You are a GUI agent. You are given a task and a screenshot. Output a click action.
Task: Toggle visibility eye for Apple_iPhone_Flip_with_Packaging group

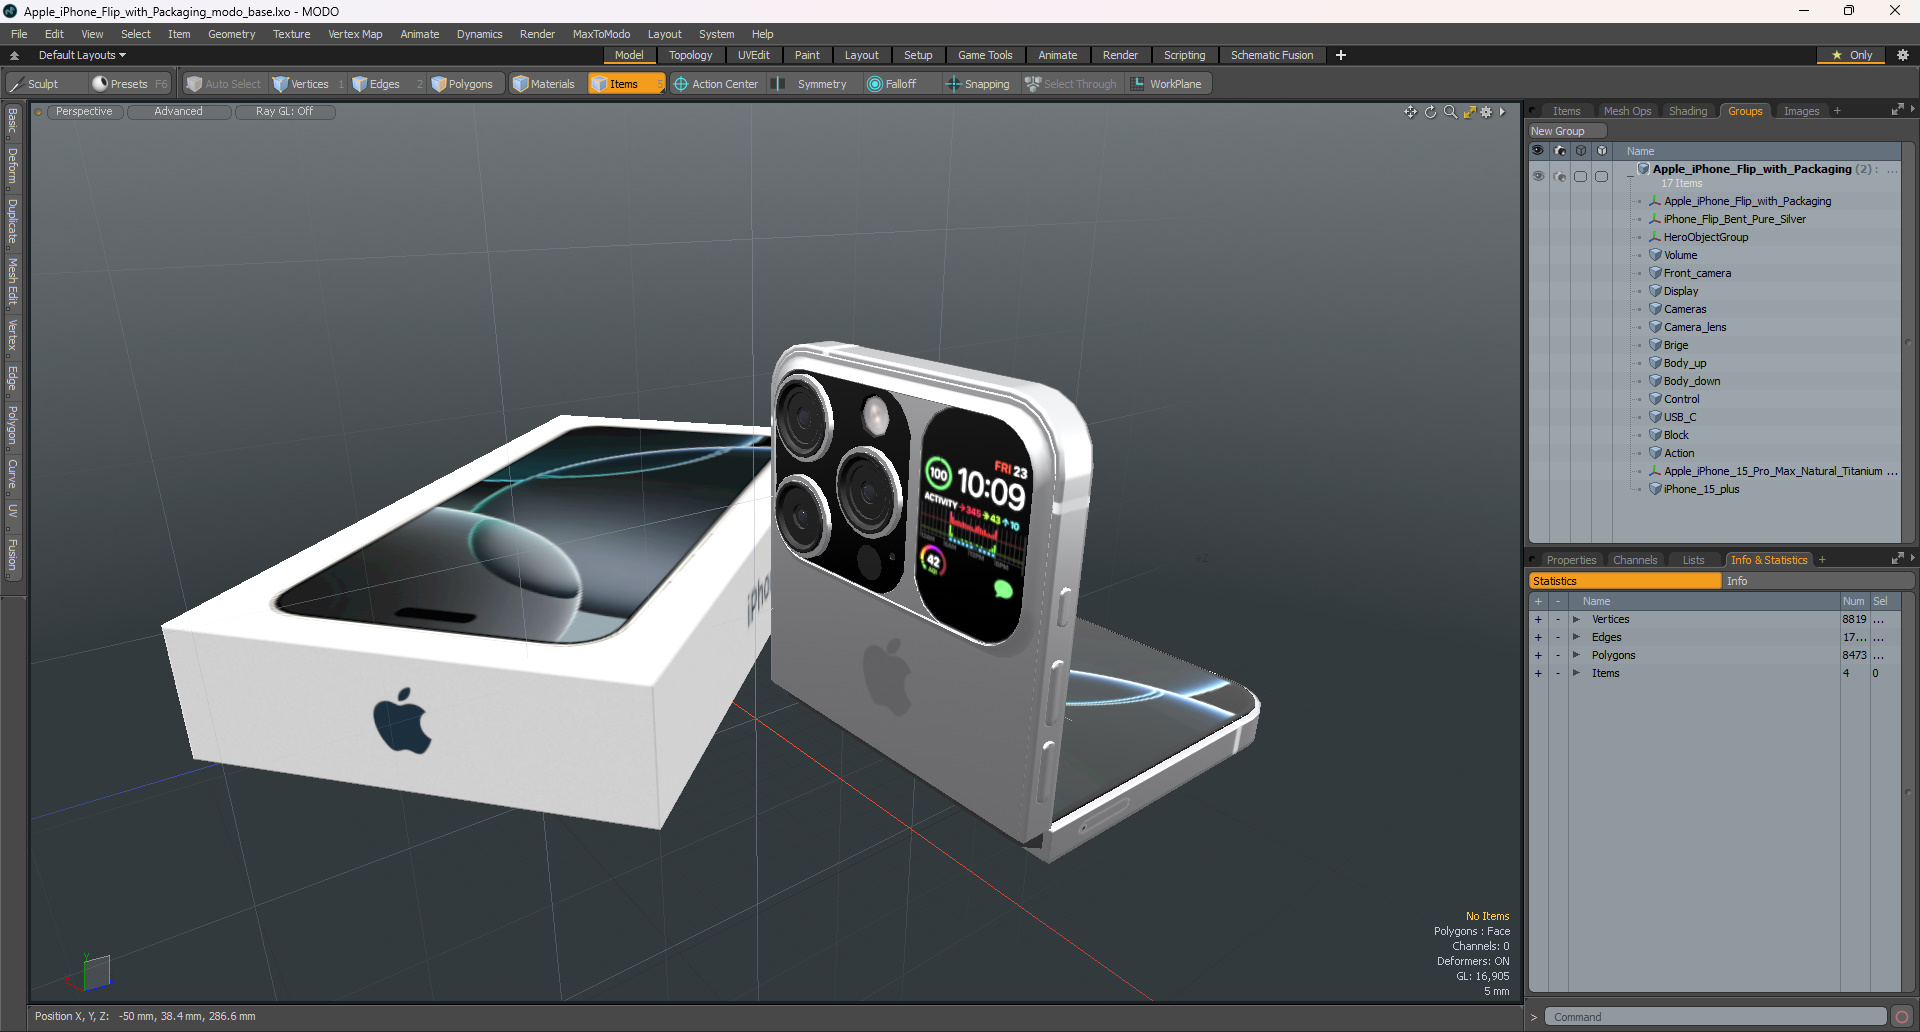pos(1538,176)
